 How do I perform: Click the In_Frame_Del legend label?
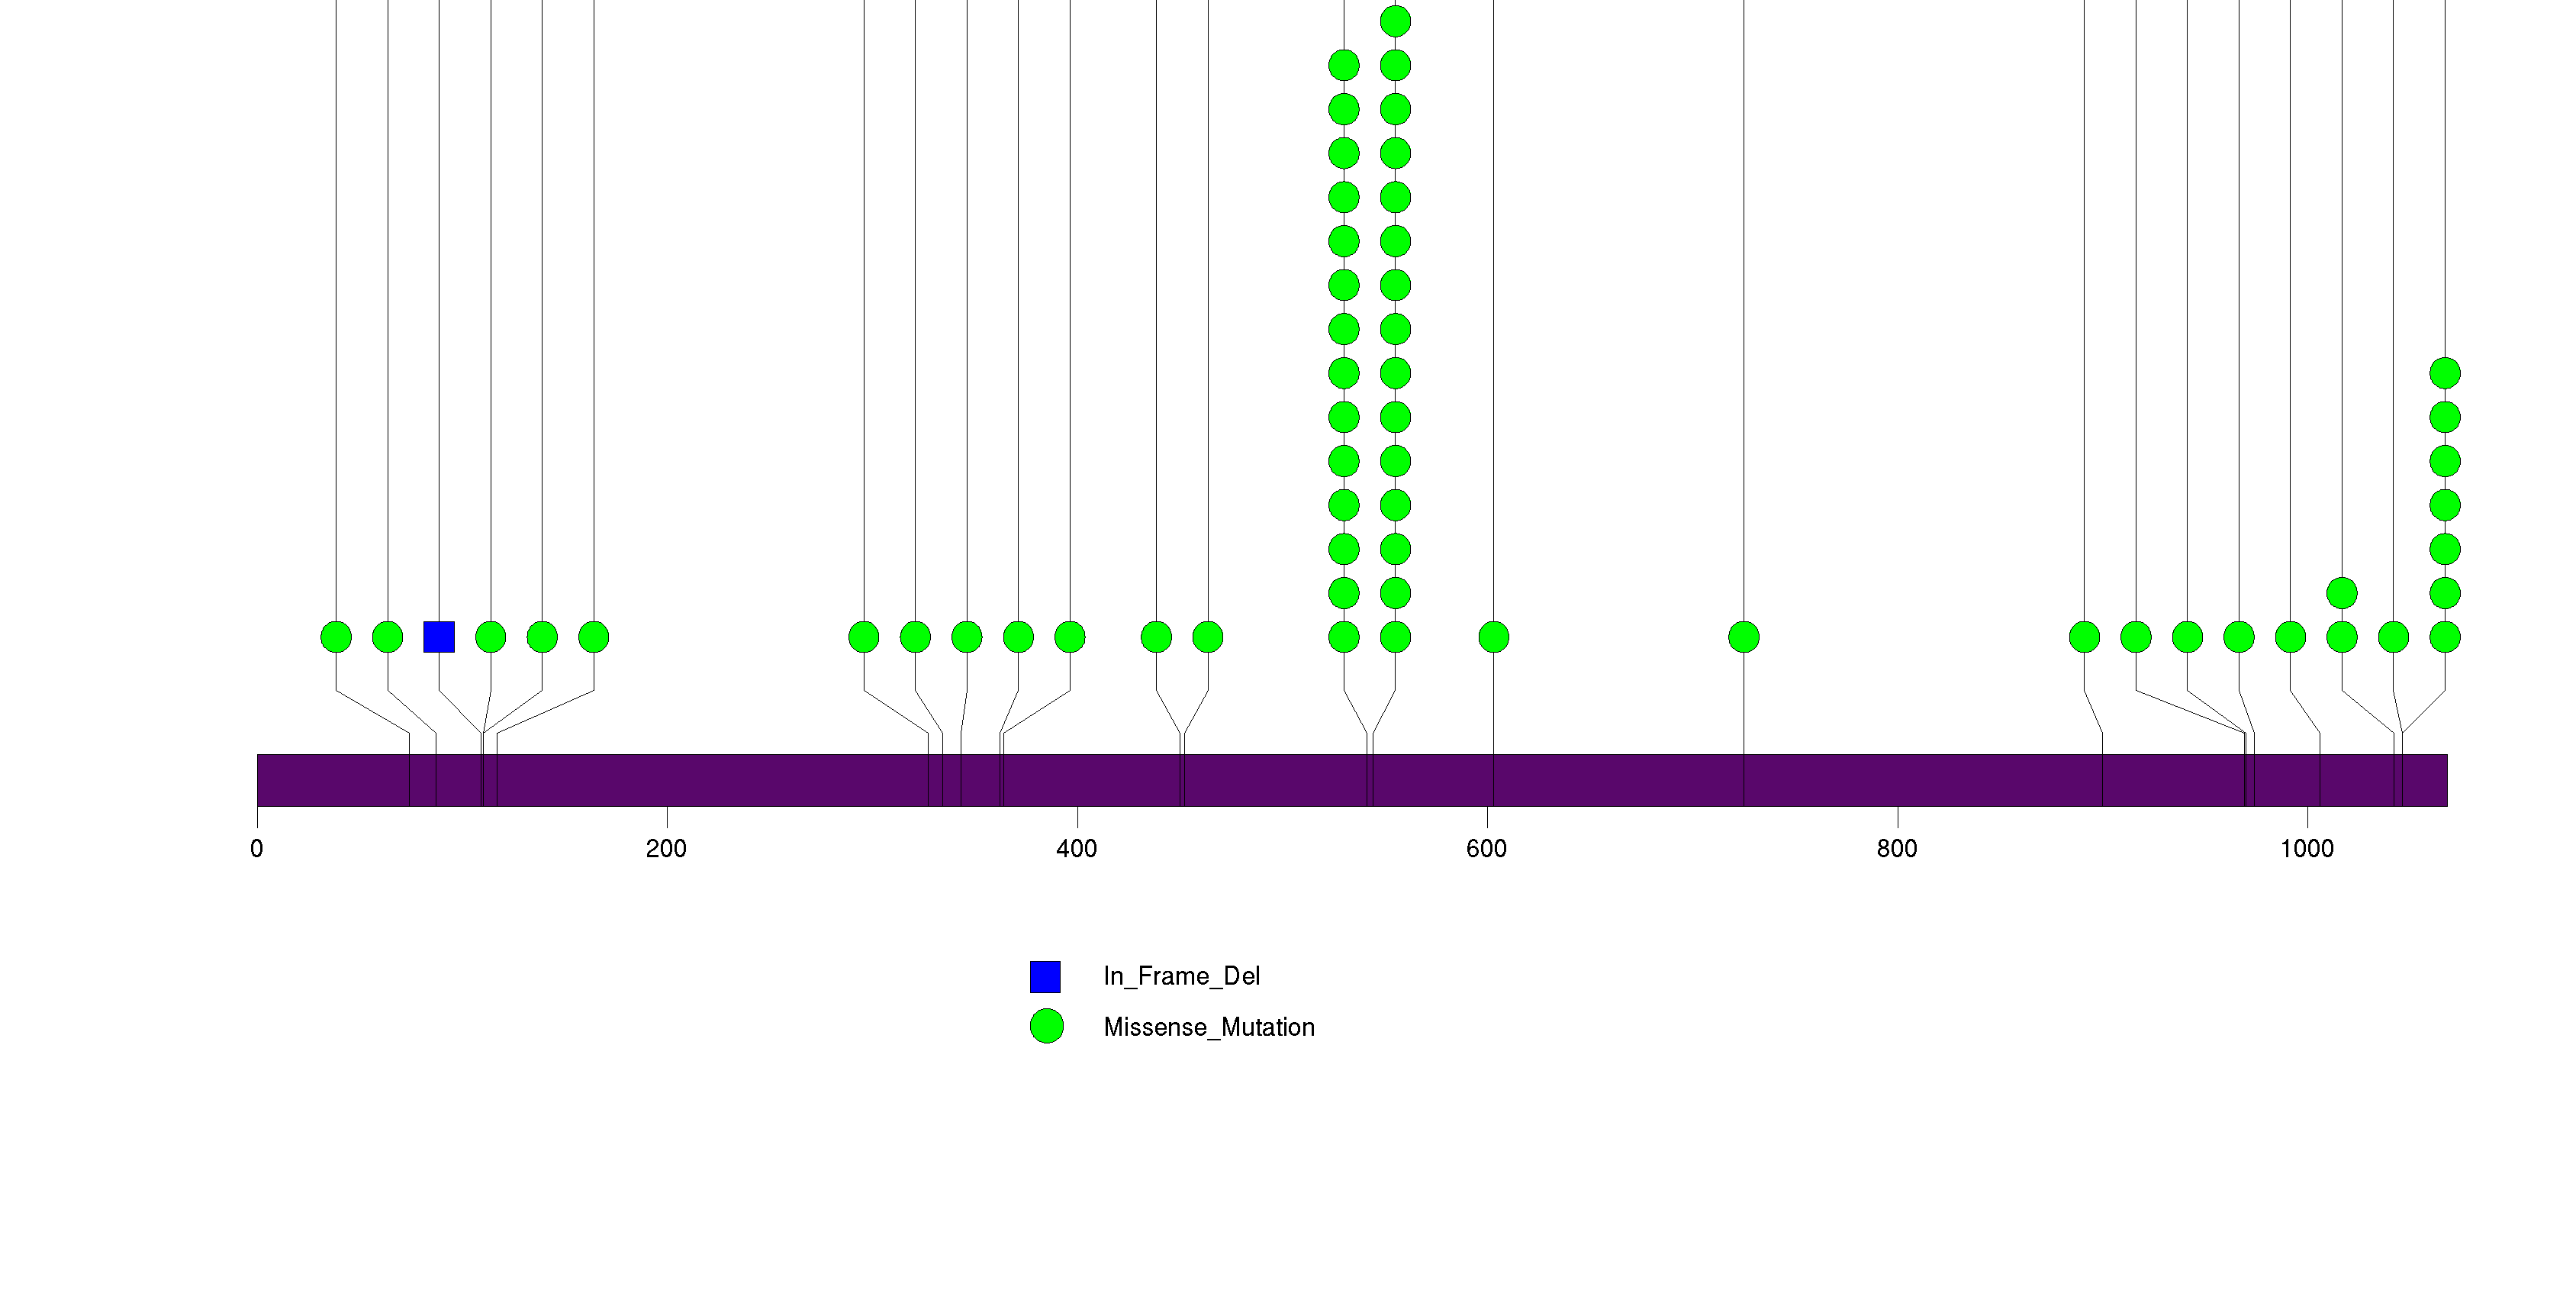[1181, 976]
